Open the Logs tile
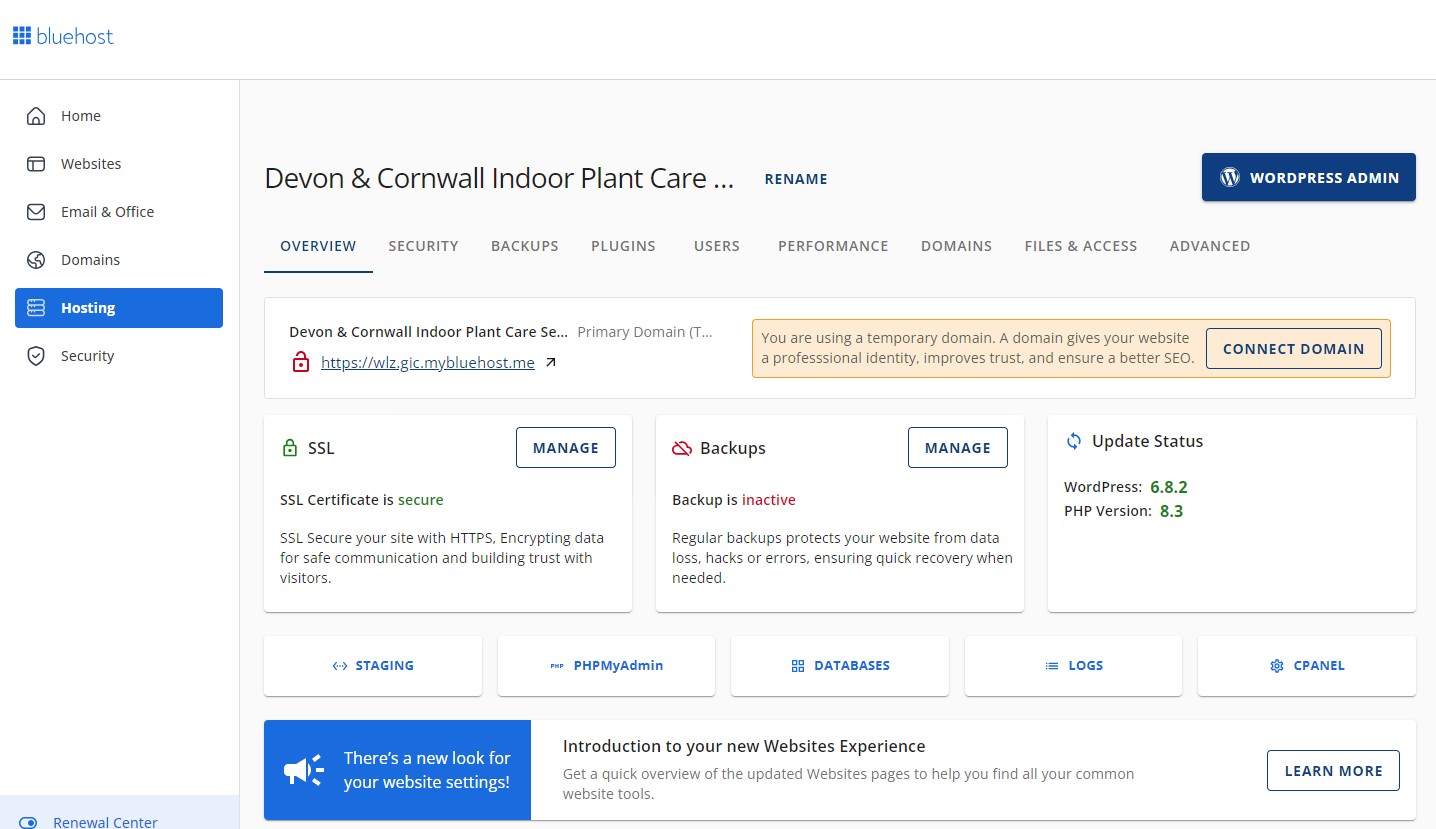1436x829 pixels. [x=1074, y=666]
